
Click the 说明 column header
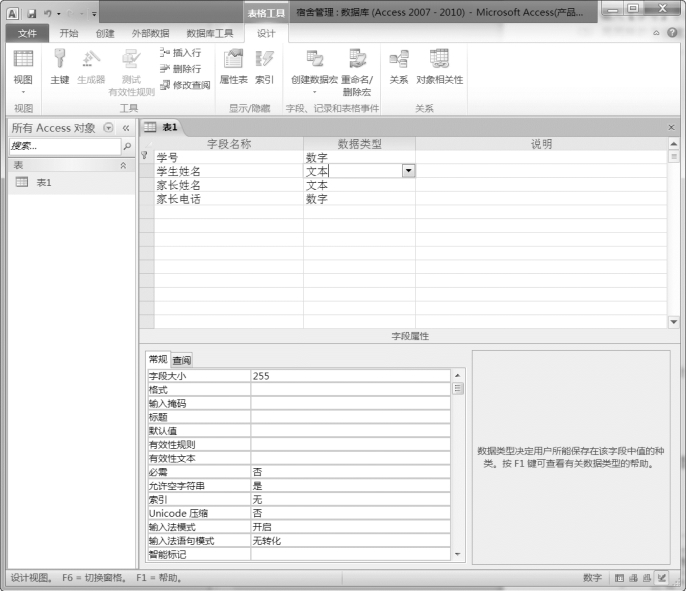coord(541,144)
